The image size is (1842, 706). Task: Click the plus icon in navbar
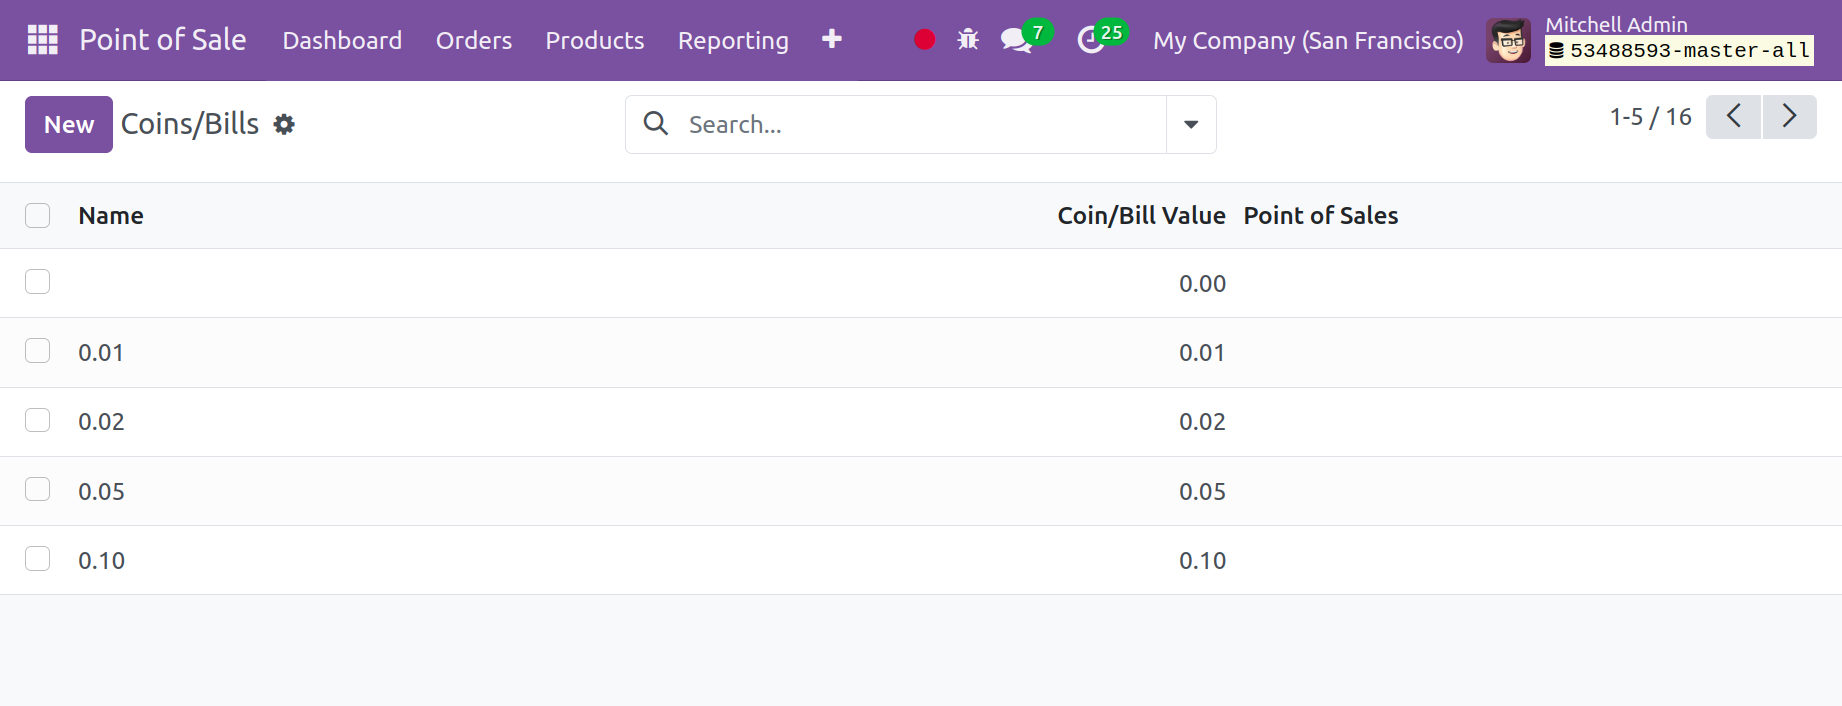(x=831, y=40)
